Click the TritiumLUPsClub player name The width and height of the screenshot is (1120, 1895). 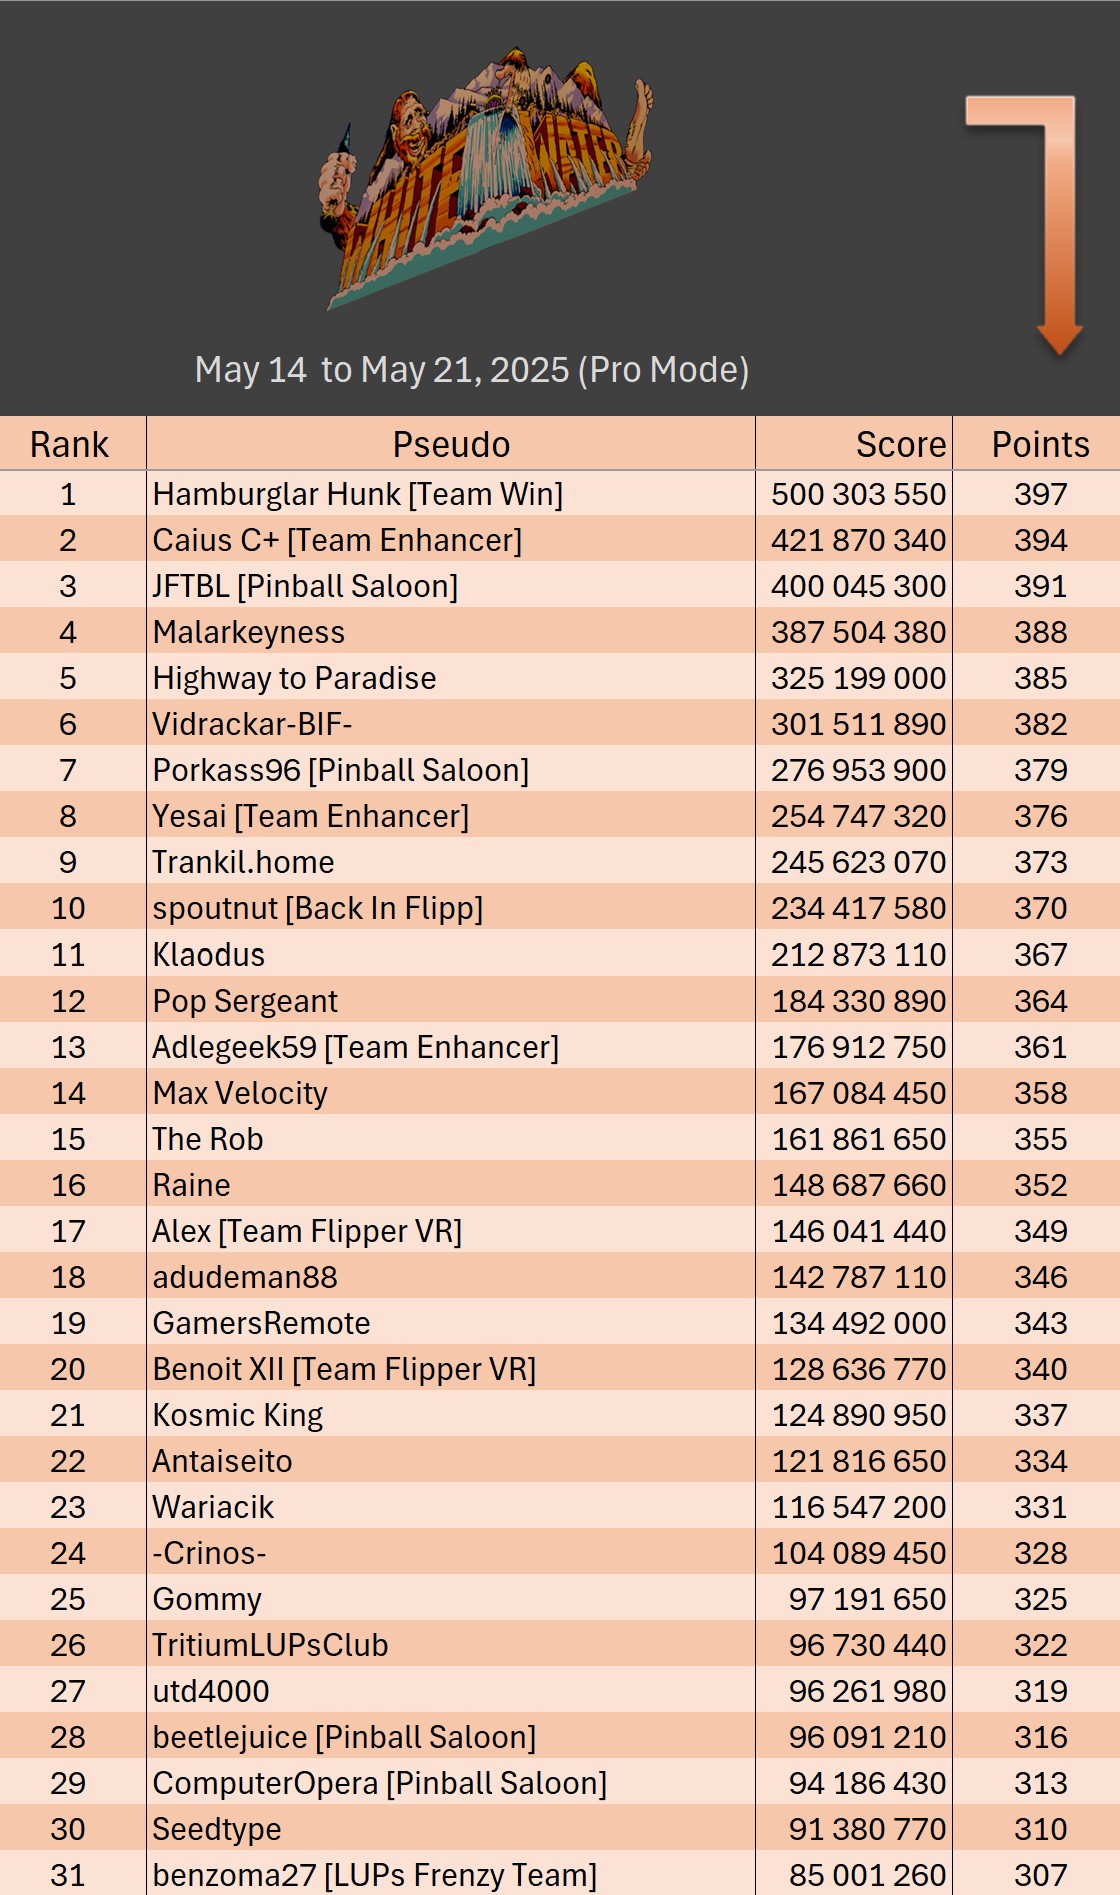(270, 1645)
